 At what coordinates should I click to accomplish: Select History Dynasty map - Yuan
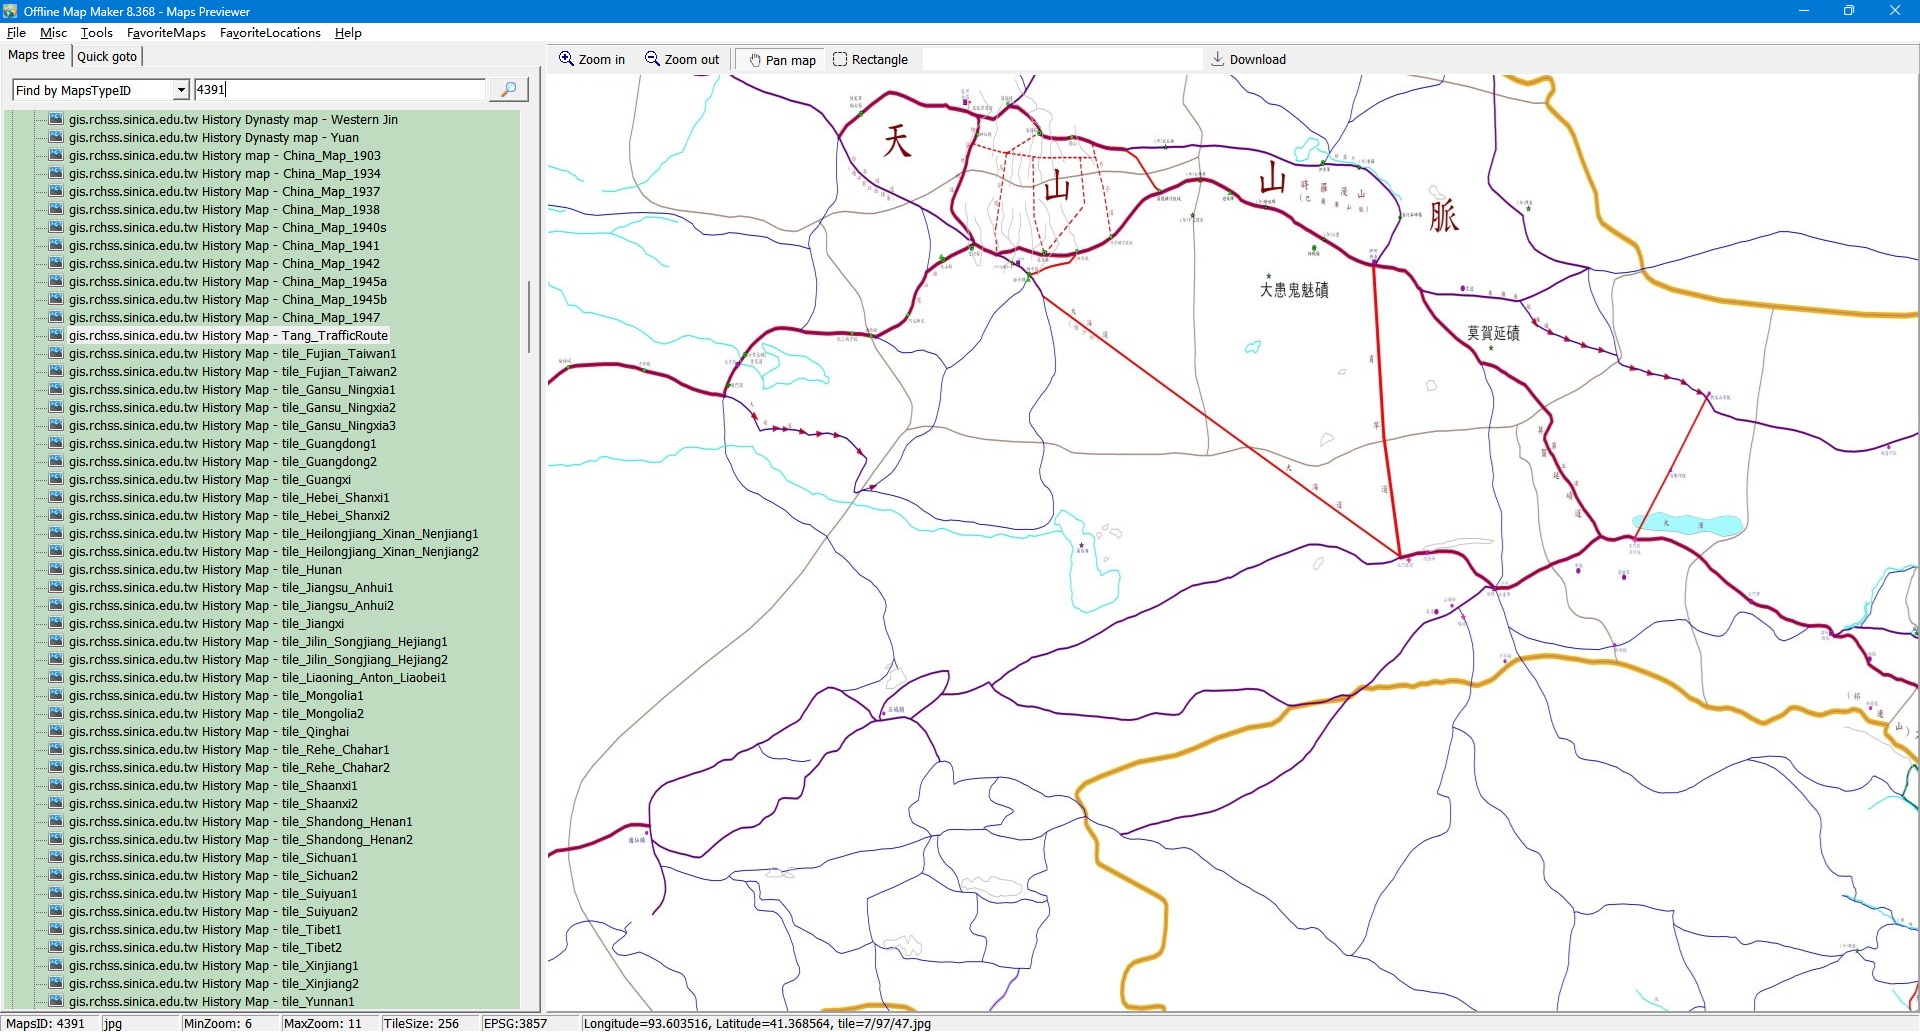(x=213, y=138)
